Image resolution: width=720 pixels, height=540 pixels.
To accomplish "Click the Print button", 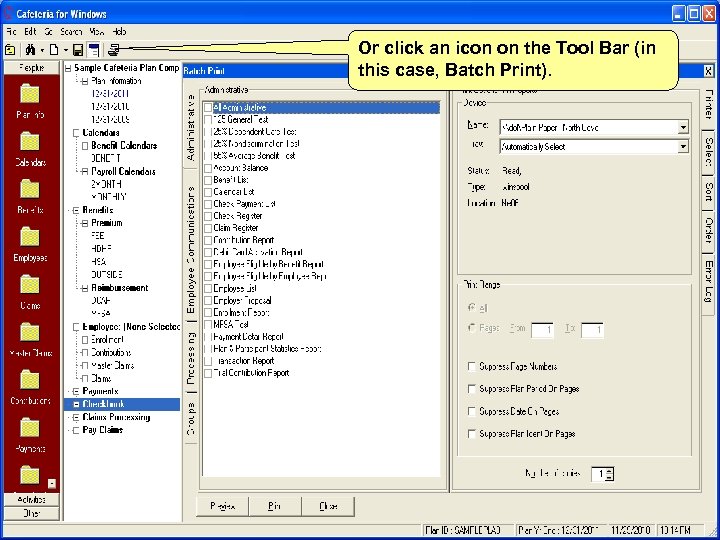I will (x=275, y=506).
